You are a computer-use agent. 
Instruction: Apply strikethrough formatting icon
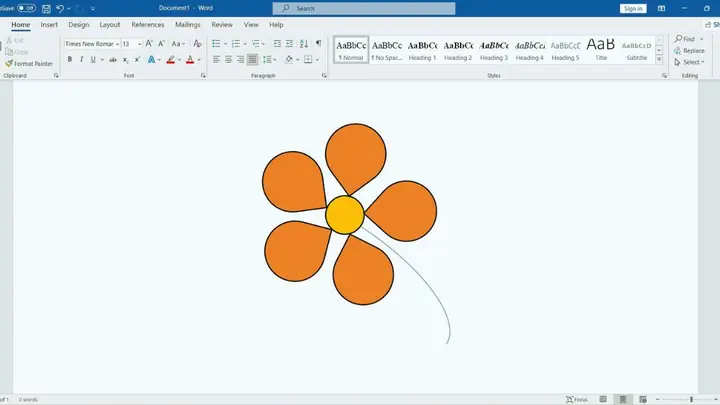[113, 60]
